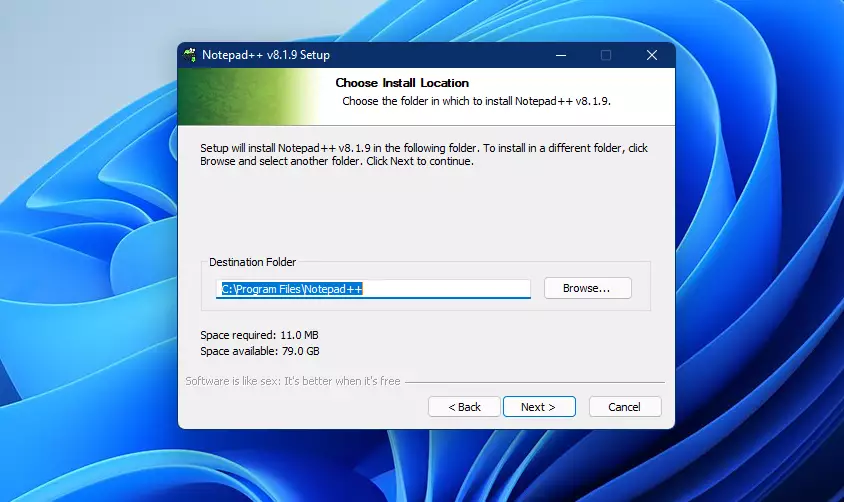The width and height of the screenshot is (844, 502).
Task: Click the disabled maximize button in title bar
Action: pos(606,55)
